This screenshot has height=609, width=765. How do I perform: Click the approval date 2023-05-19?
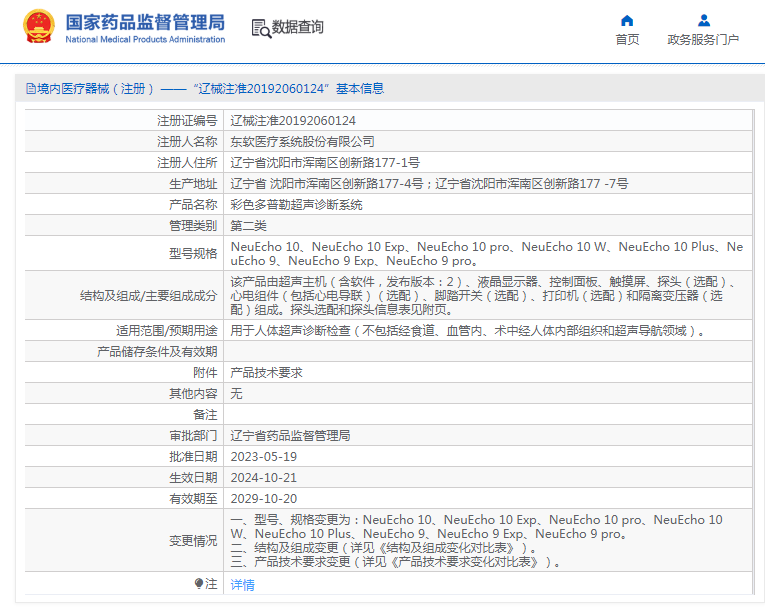click(x=264, y=456)
